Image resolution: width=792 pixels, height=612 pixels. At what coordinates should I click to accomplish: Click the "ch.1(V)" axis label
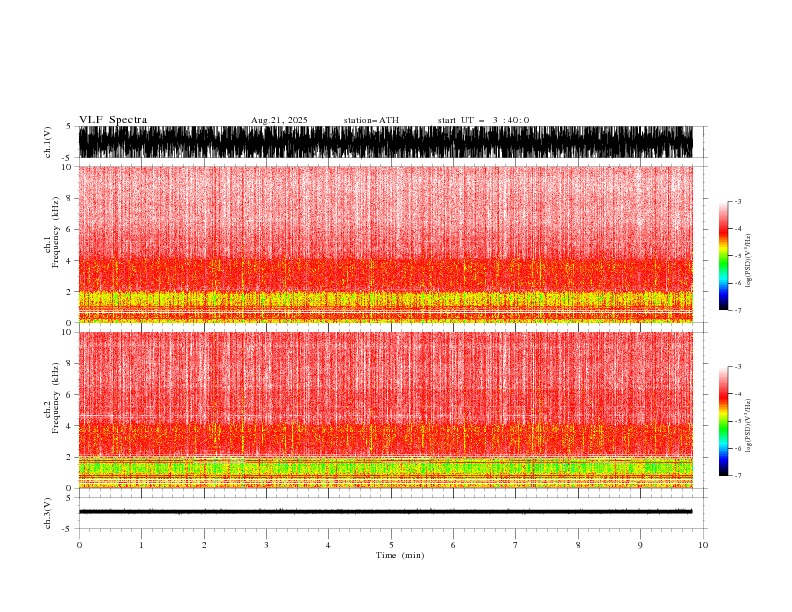click(x=48, y=142)
